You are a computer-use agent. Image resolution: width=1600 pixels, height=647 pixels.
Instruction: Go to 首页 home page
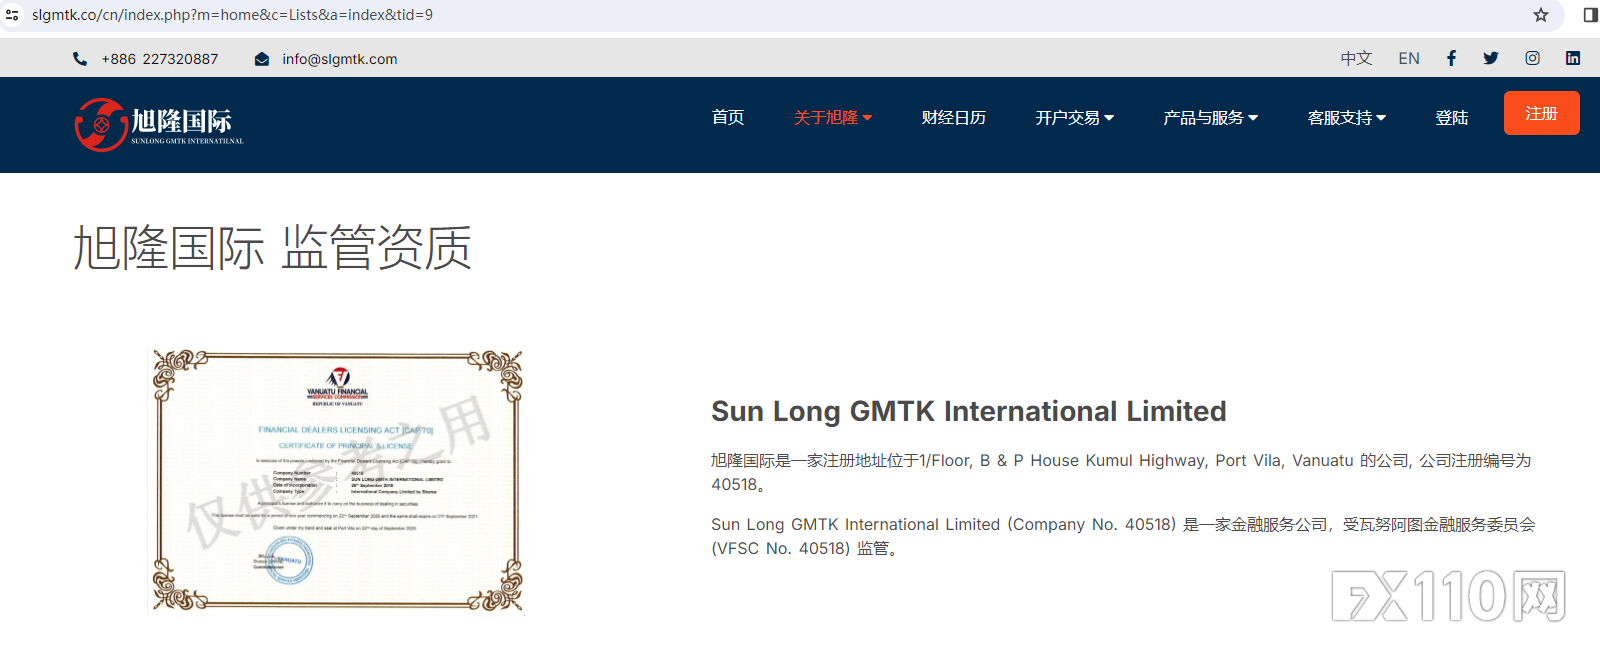(x=728, y=117)
